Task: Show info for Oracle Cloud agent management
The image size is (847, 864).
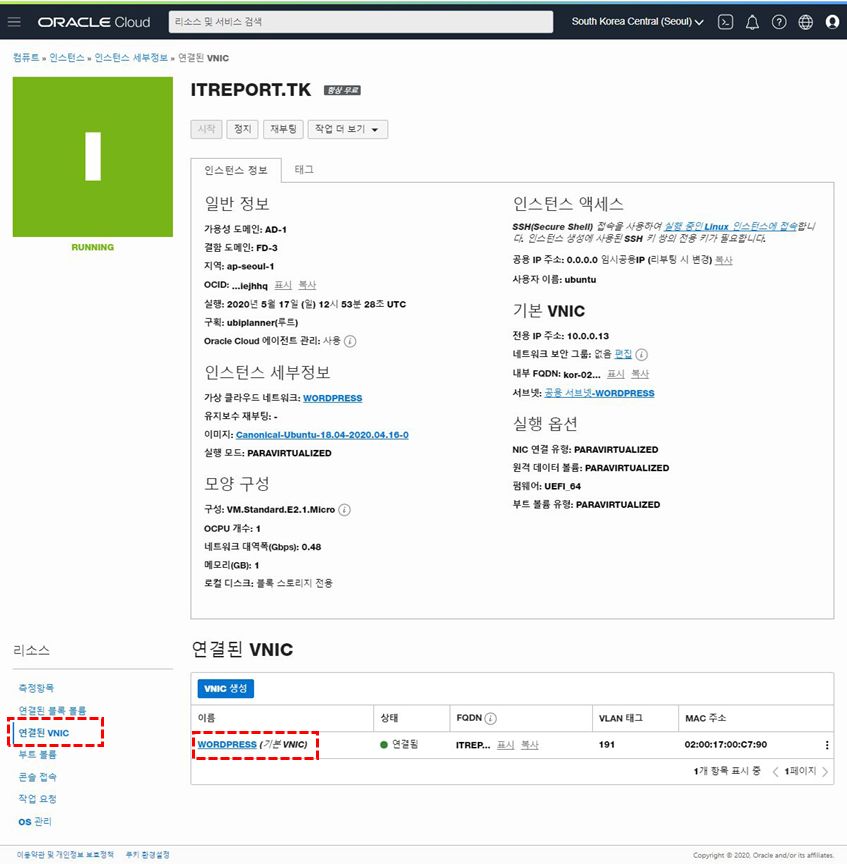Action: [x=350, y=341]
